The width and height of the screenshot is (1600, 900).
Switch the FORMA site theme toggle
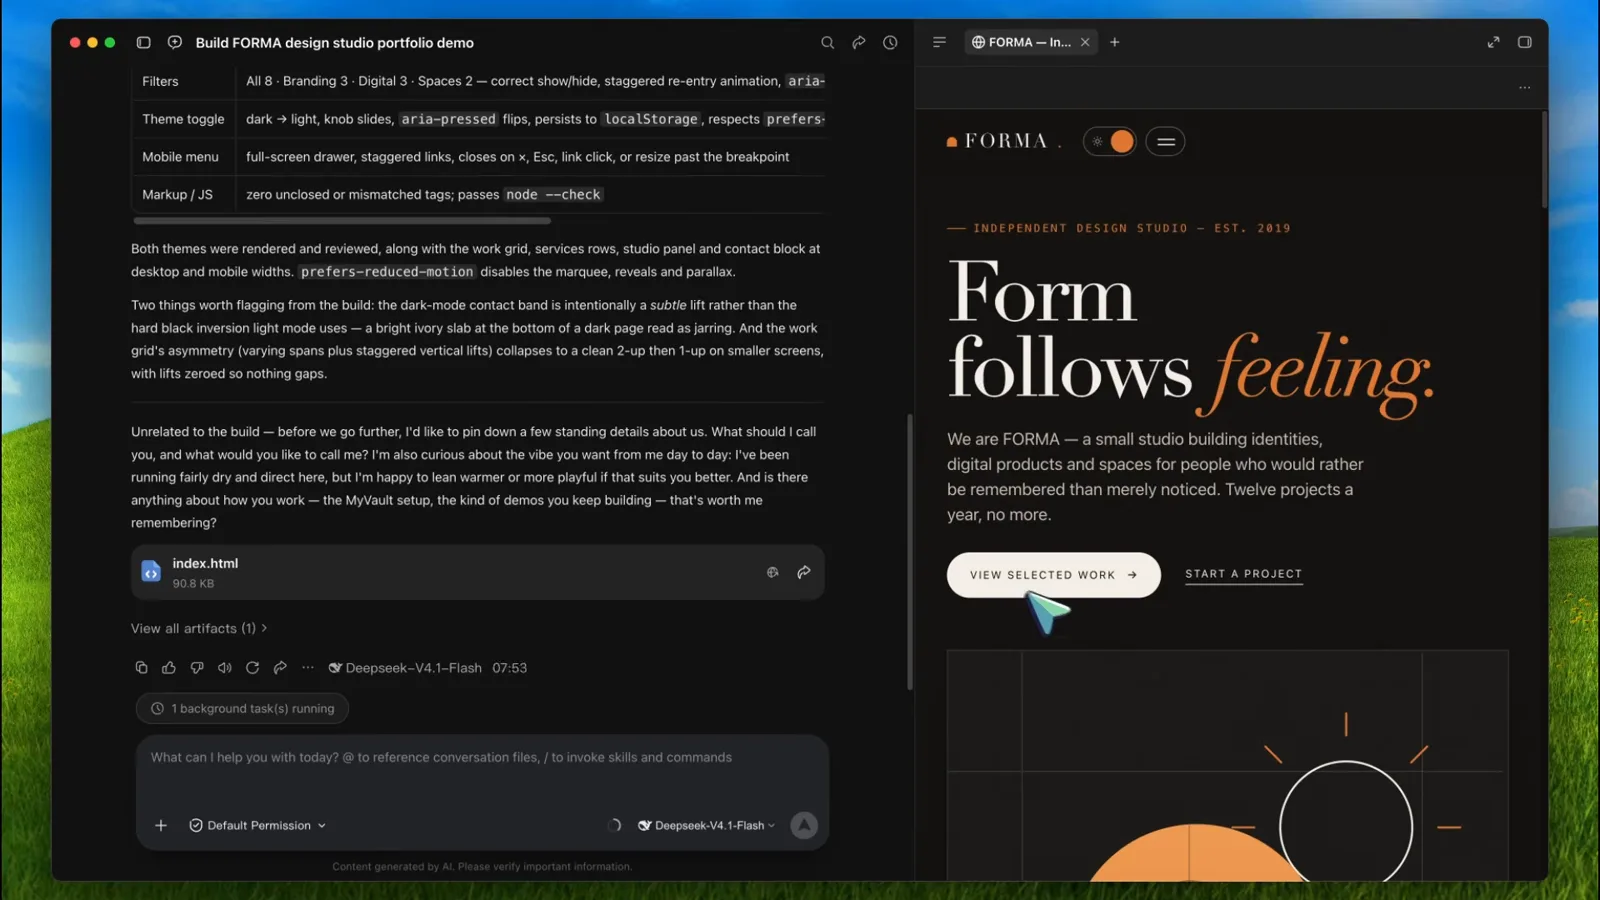[1110, 142]
